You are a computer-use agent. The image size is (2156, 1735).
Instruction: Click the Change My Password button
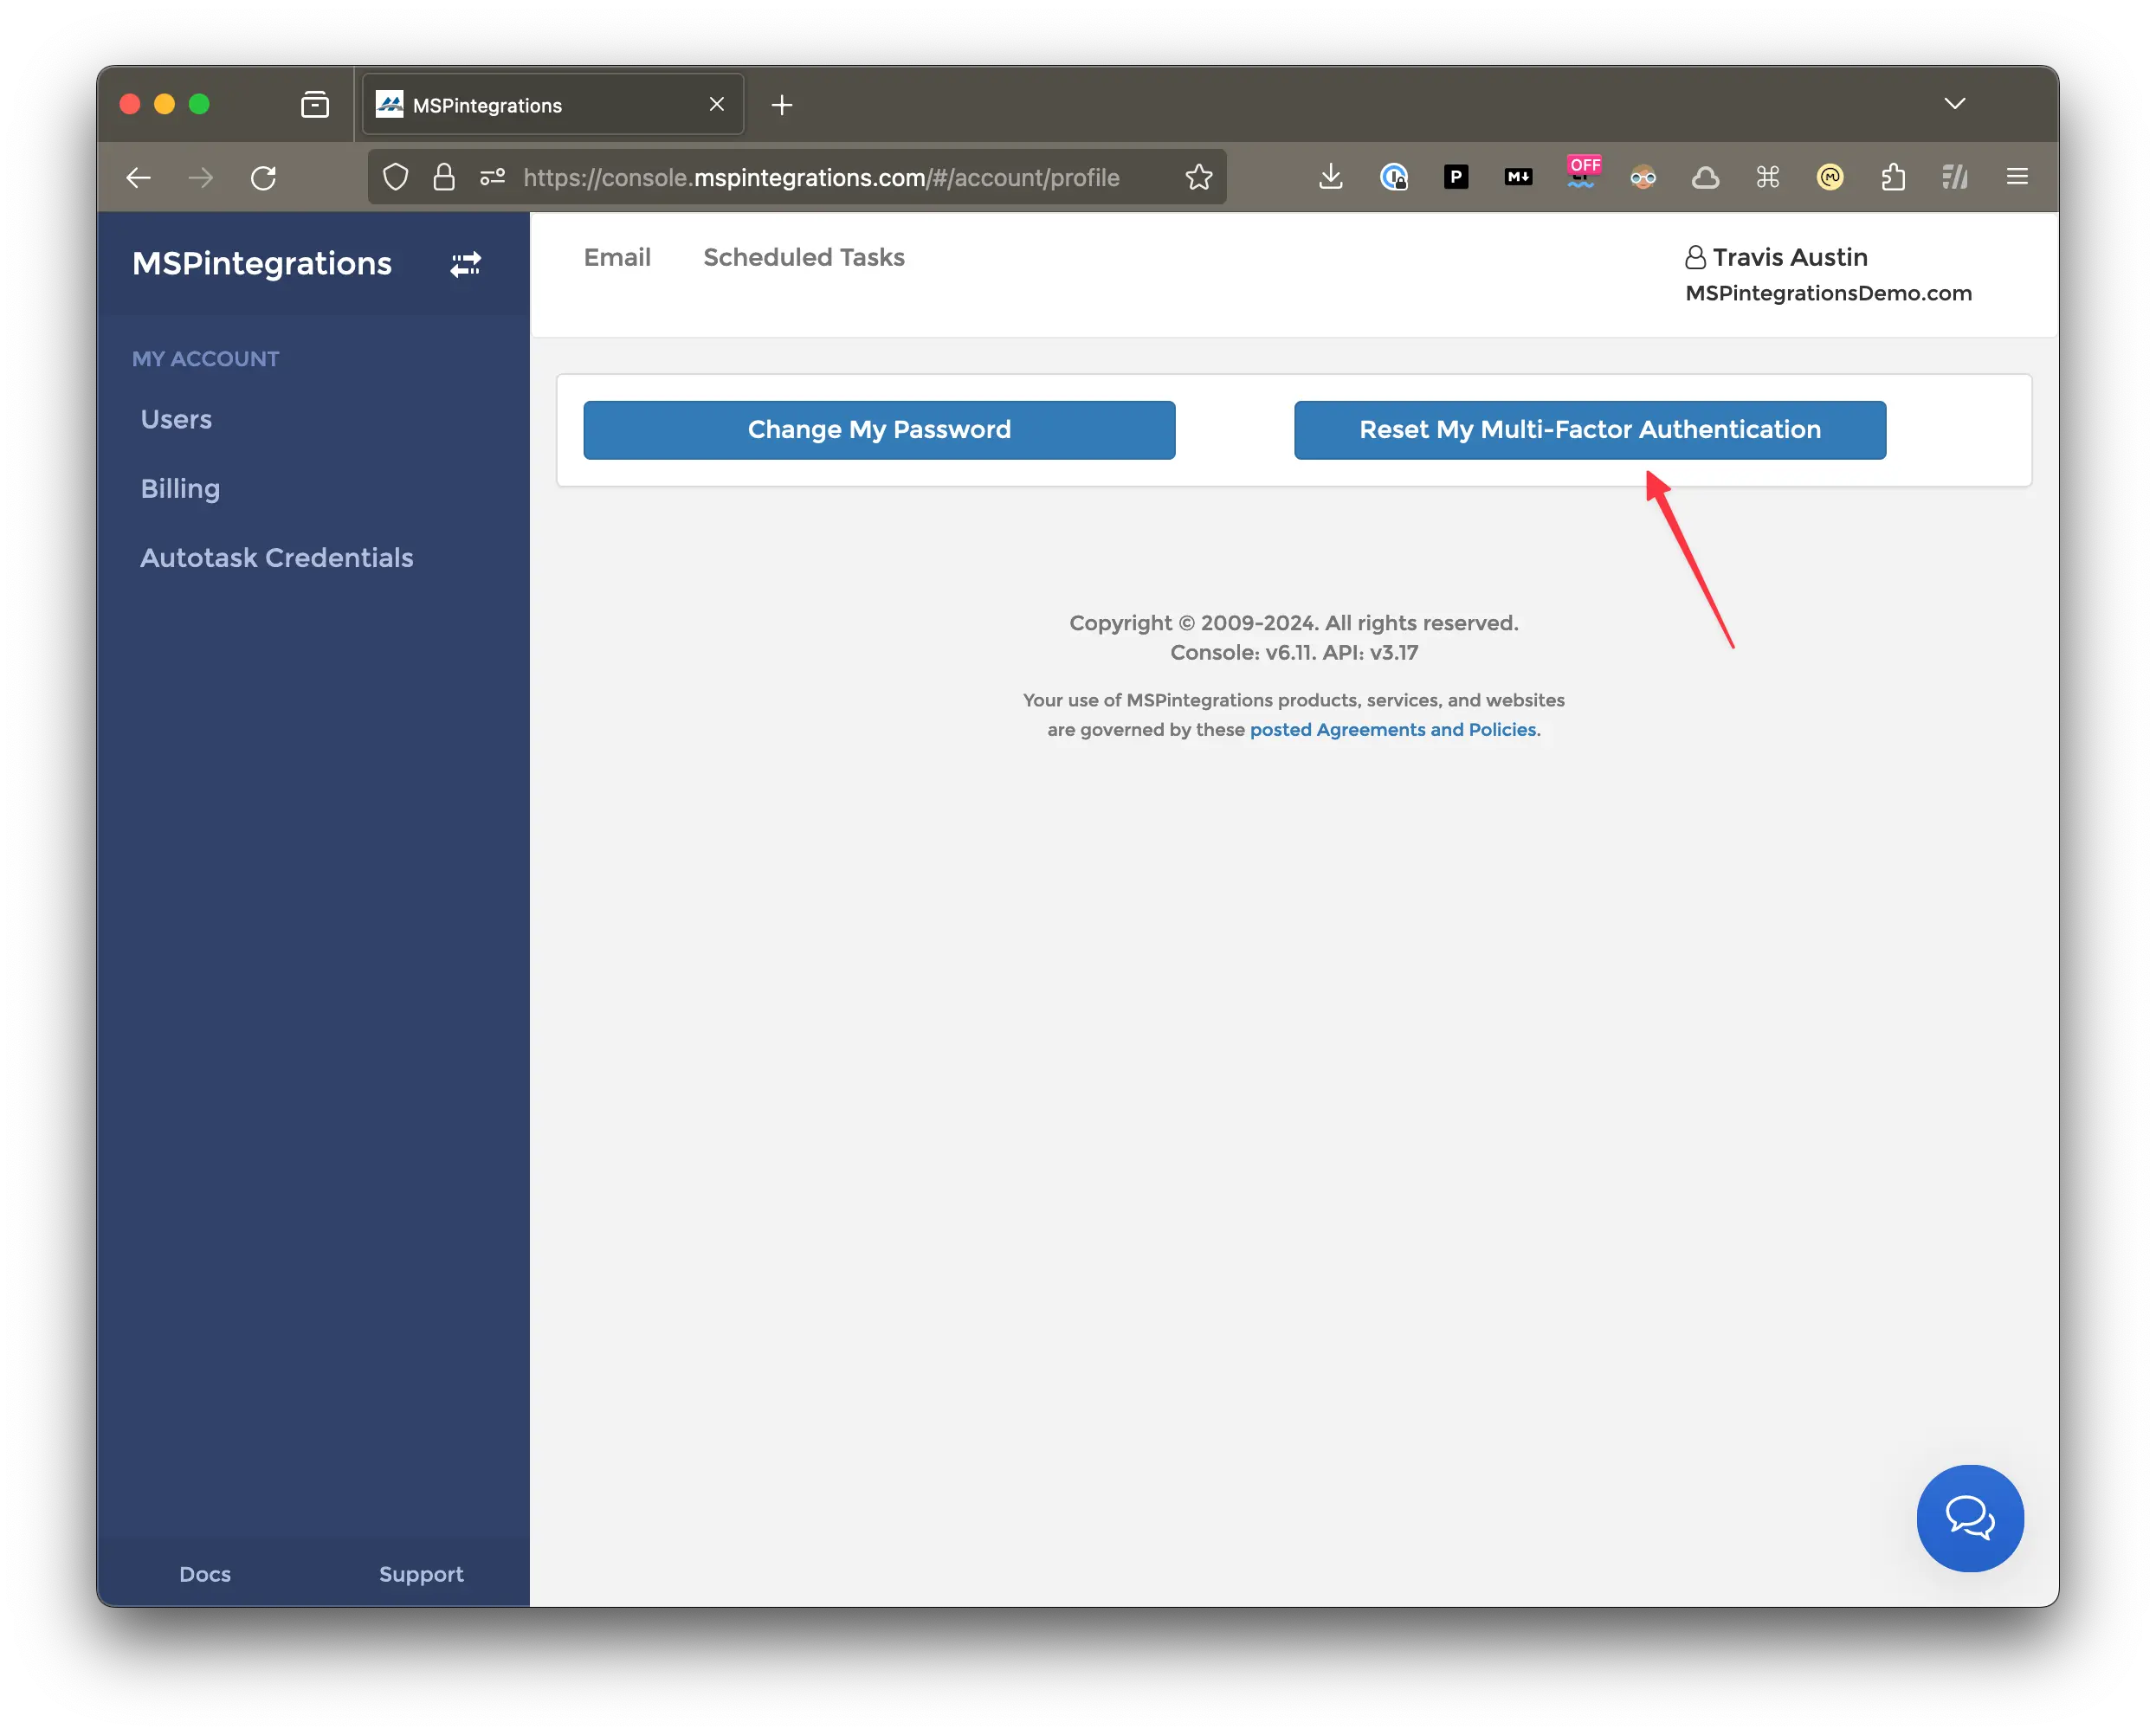(880, 429)
